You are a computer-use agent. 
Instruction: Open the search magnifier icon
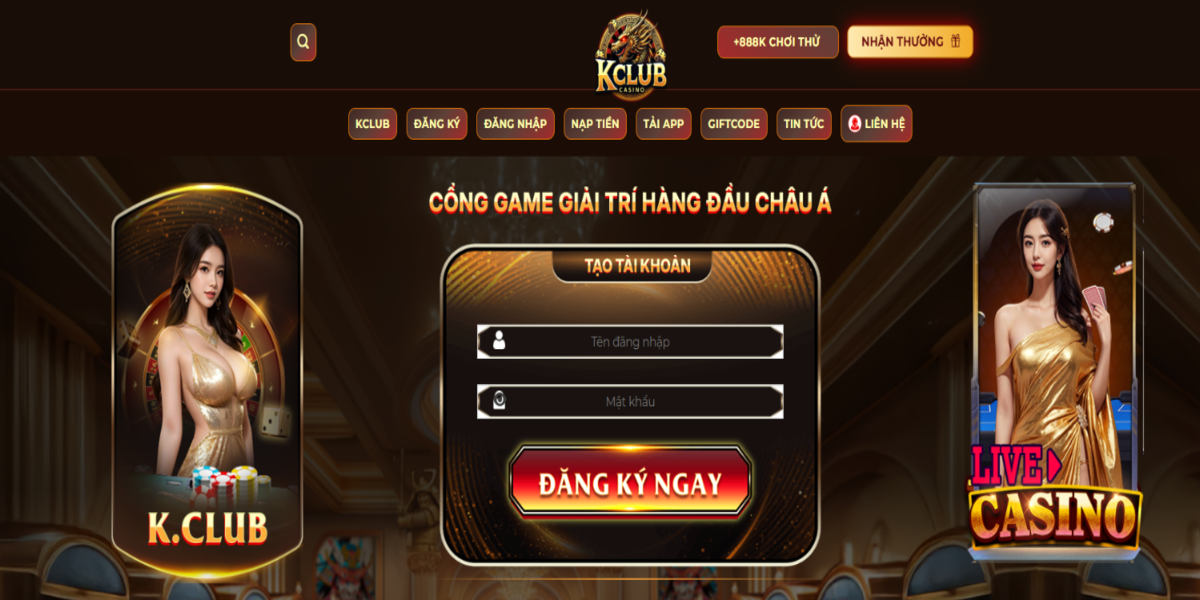pos(303,42)
